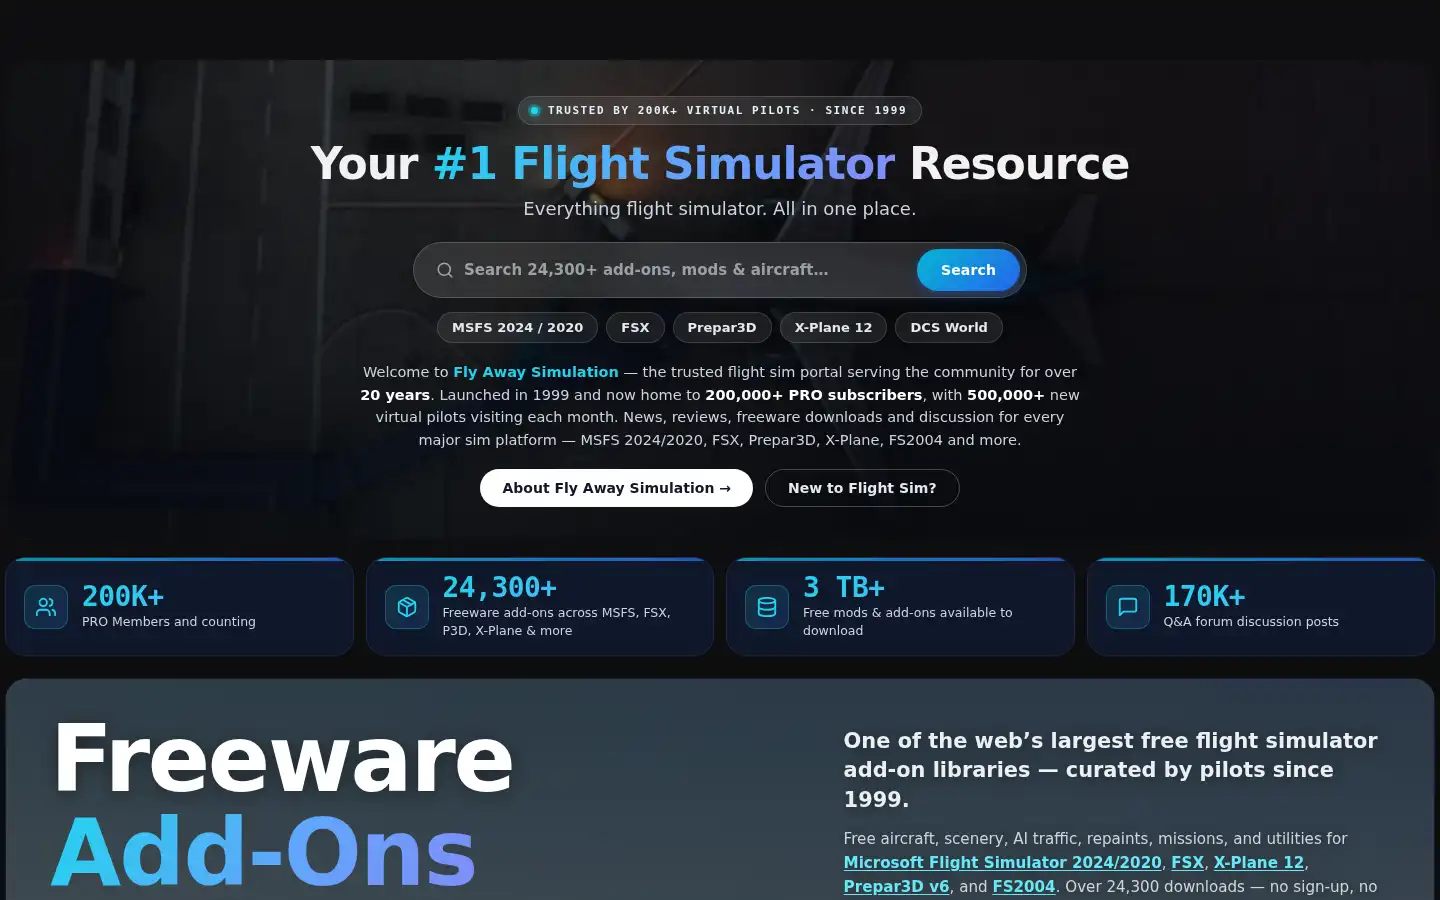Select the FSX platform chip

(x=635, y=328)
